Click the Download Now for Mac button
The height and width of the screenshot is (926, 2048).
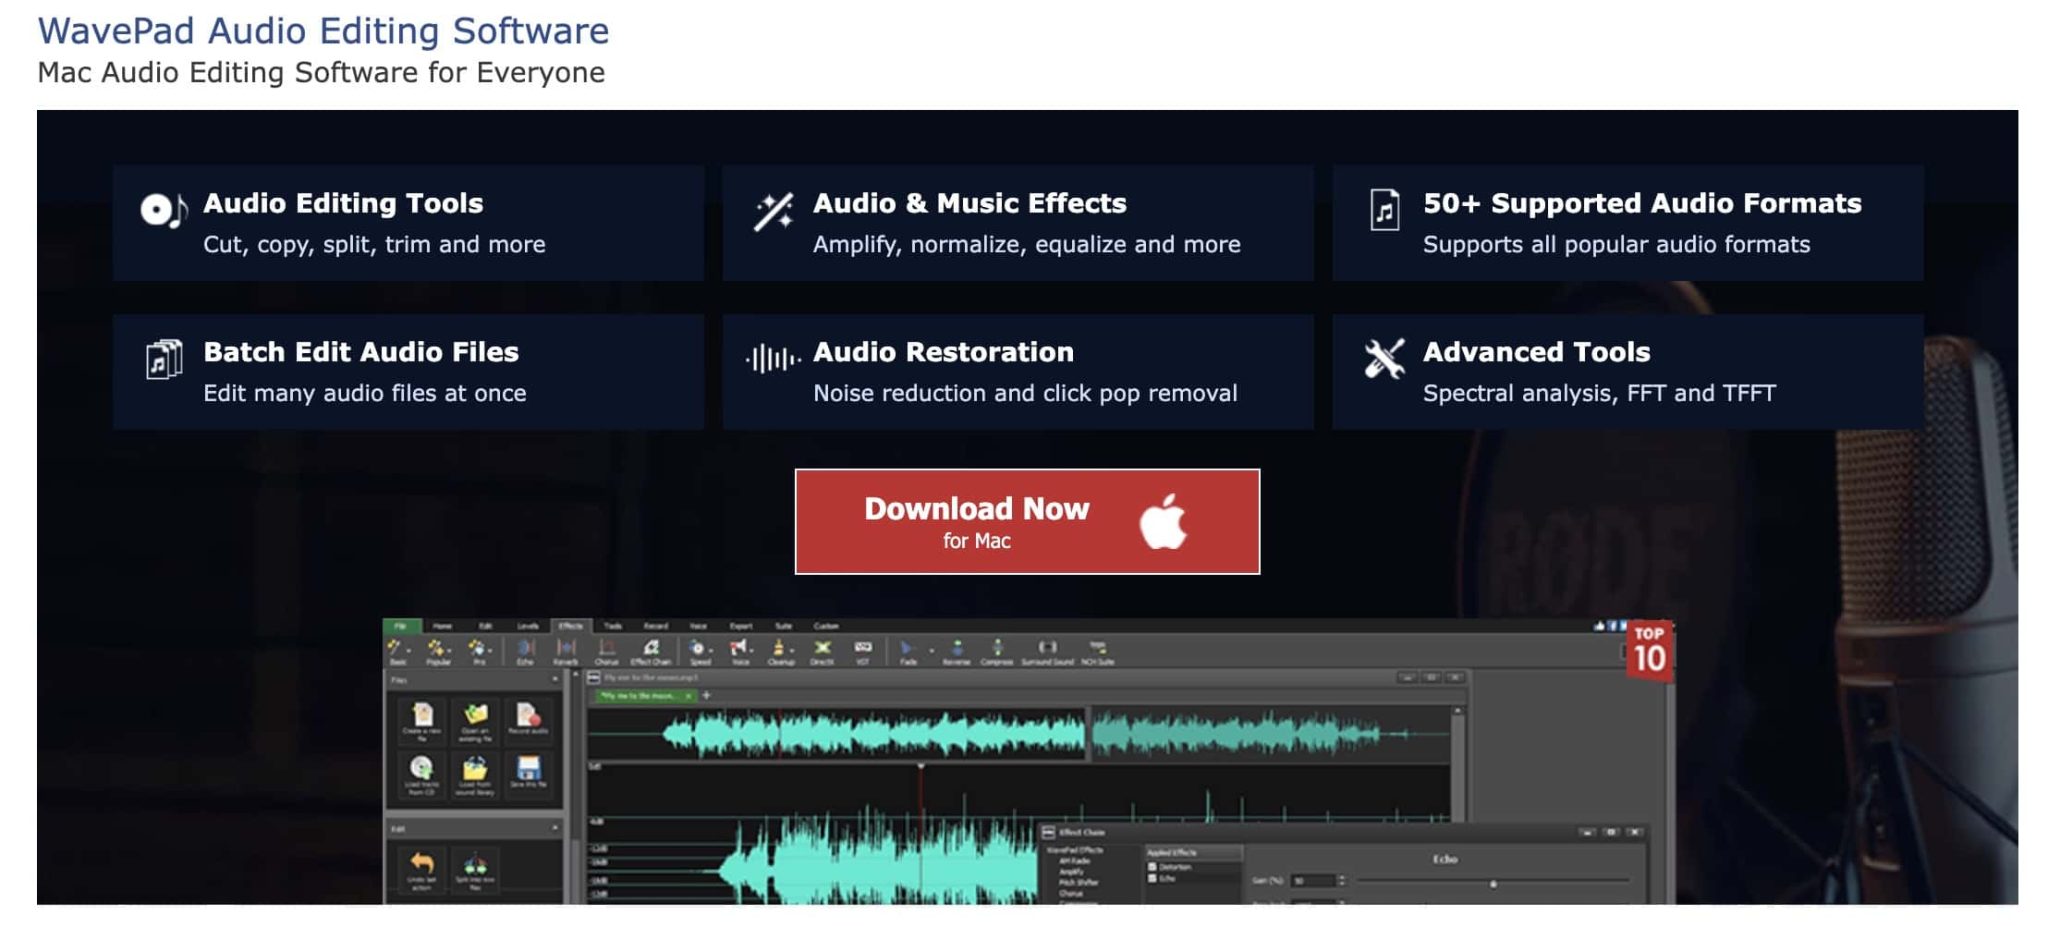click(x=1027, y=522)
